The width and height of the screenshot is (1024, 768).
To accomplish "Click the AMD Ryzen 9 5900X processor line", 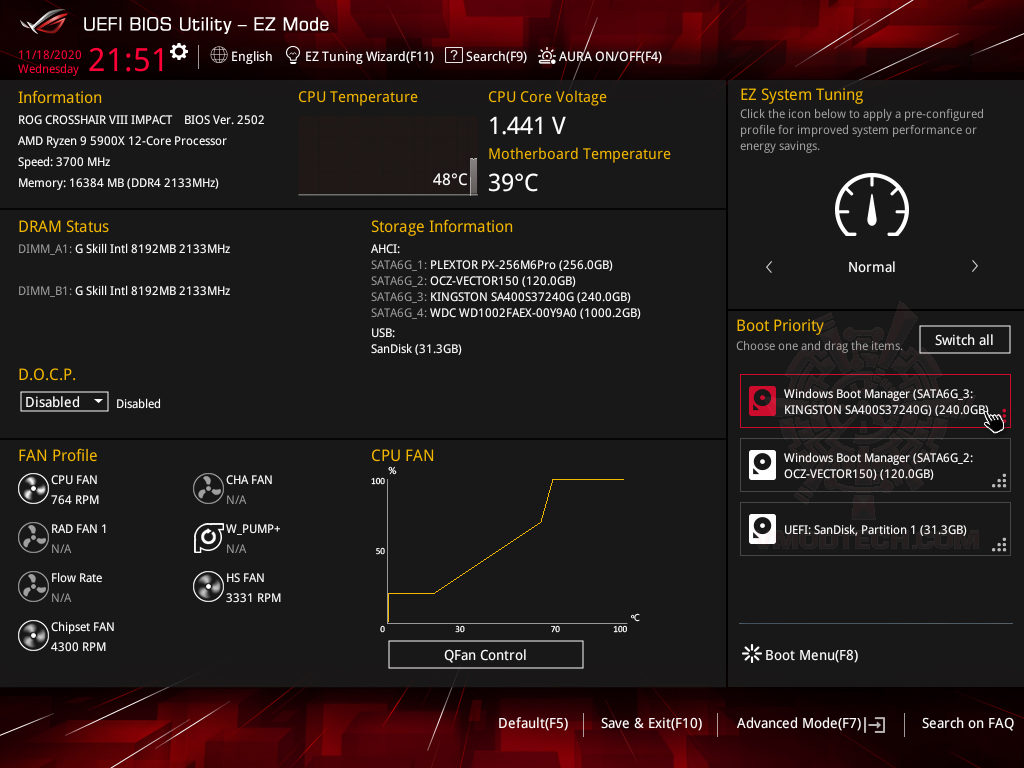I will 122,140.
